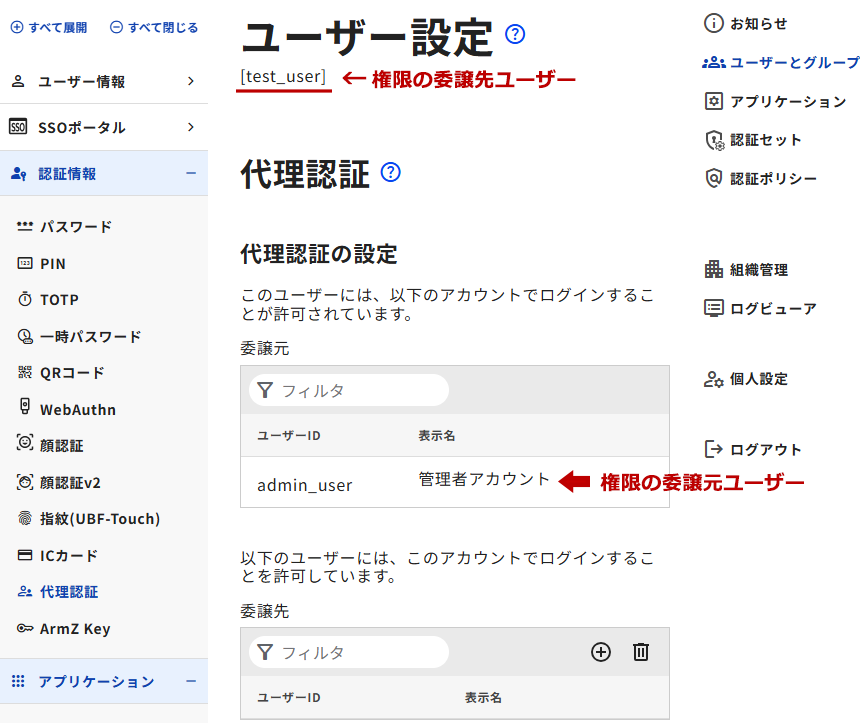
Task: Open ユーザーとグループ management
Action: coord(782,62)
